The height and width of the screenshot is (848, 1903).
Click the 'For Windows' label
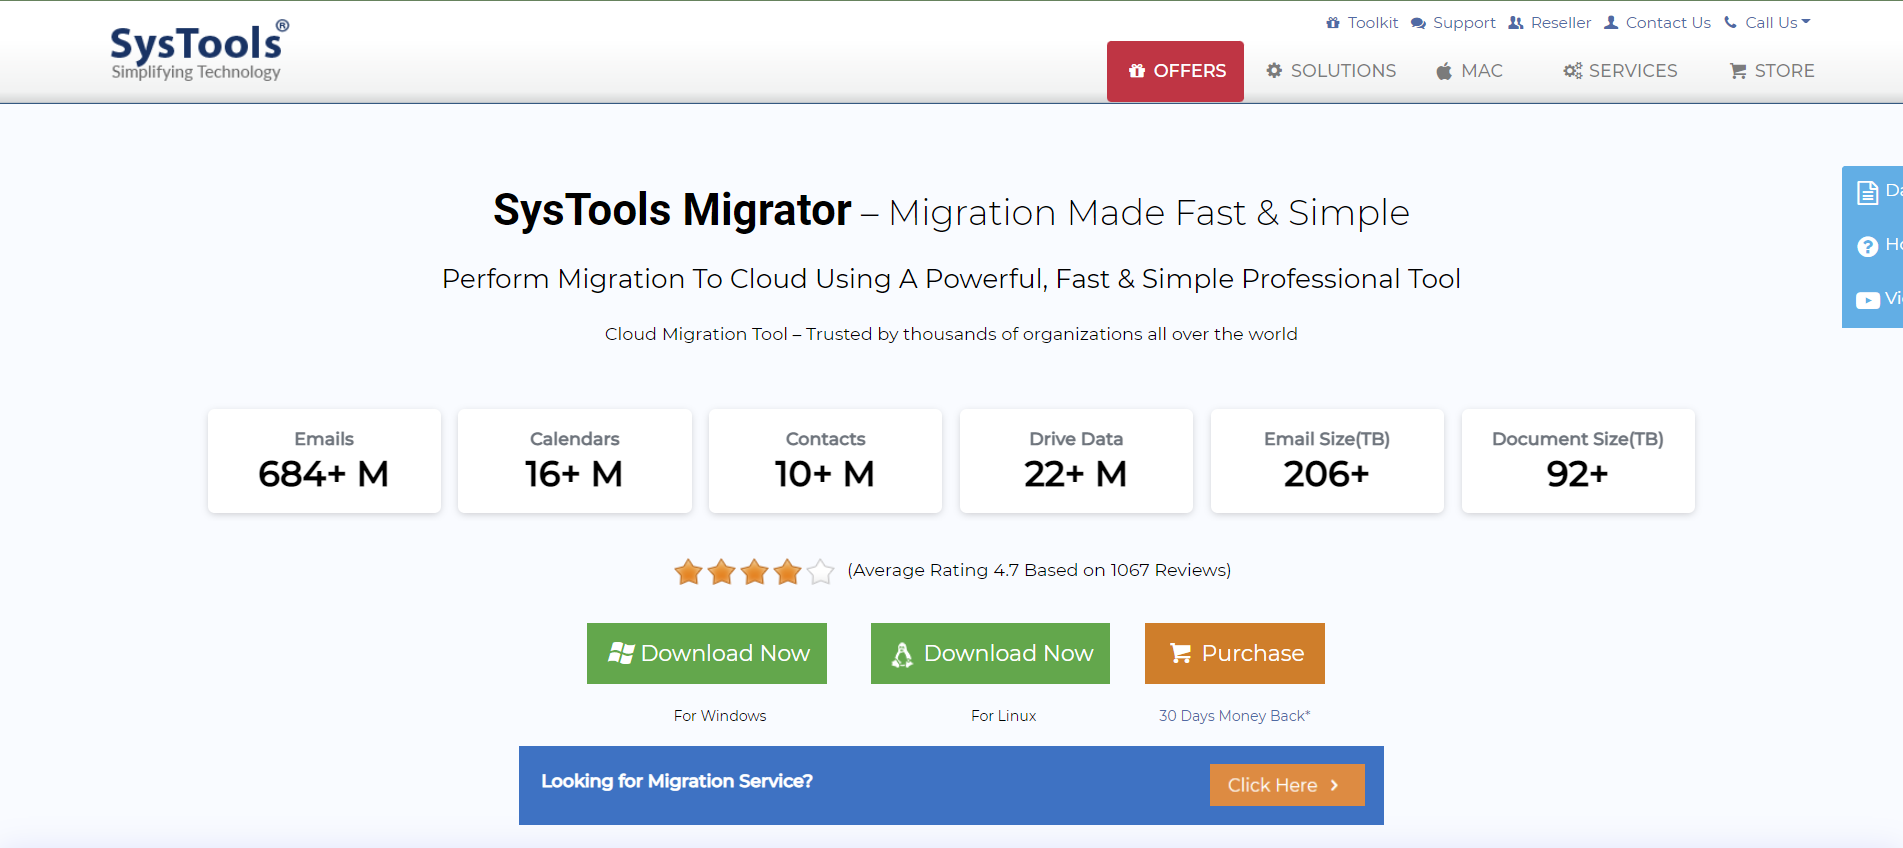(720, 716)
